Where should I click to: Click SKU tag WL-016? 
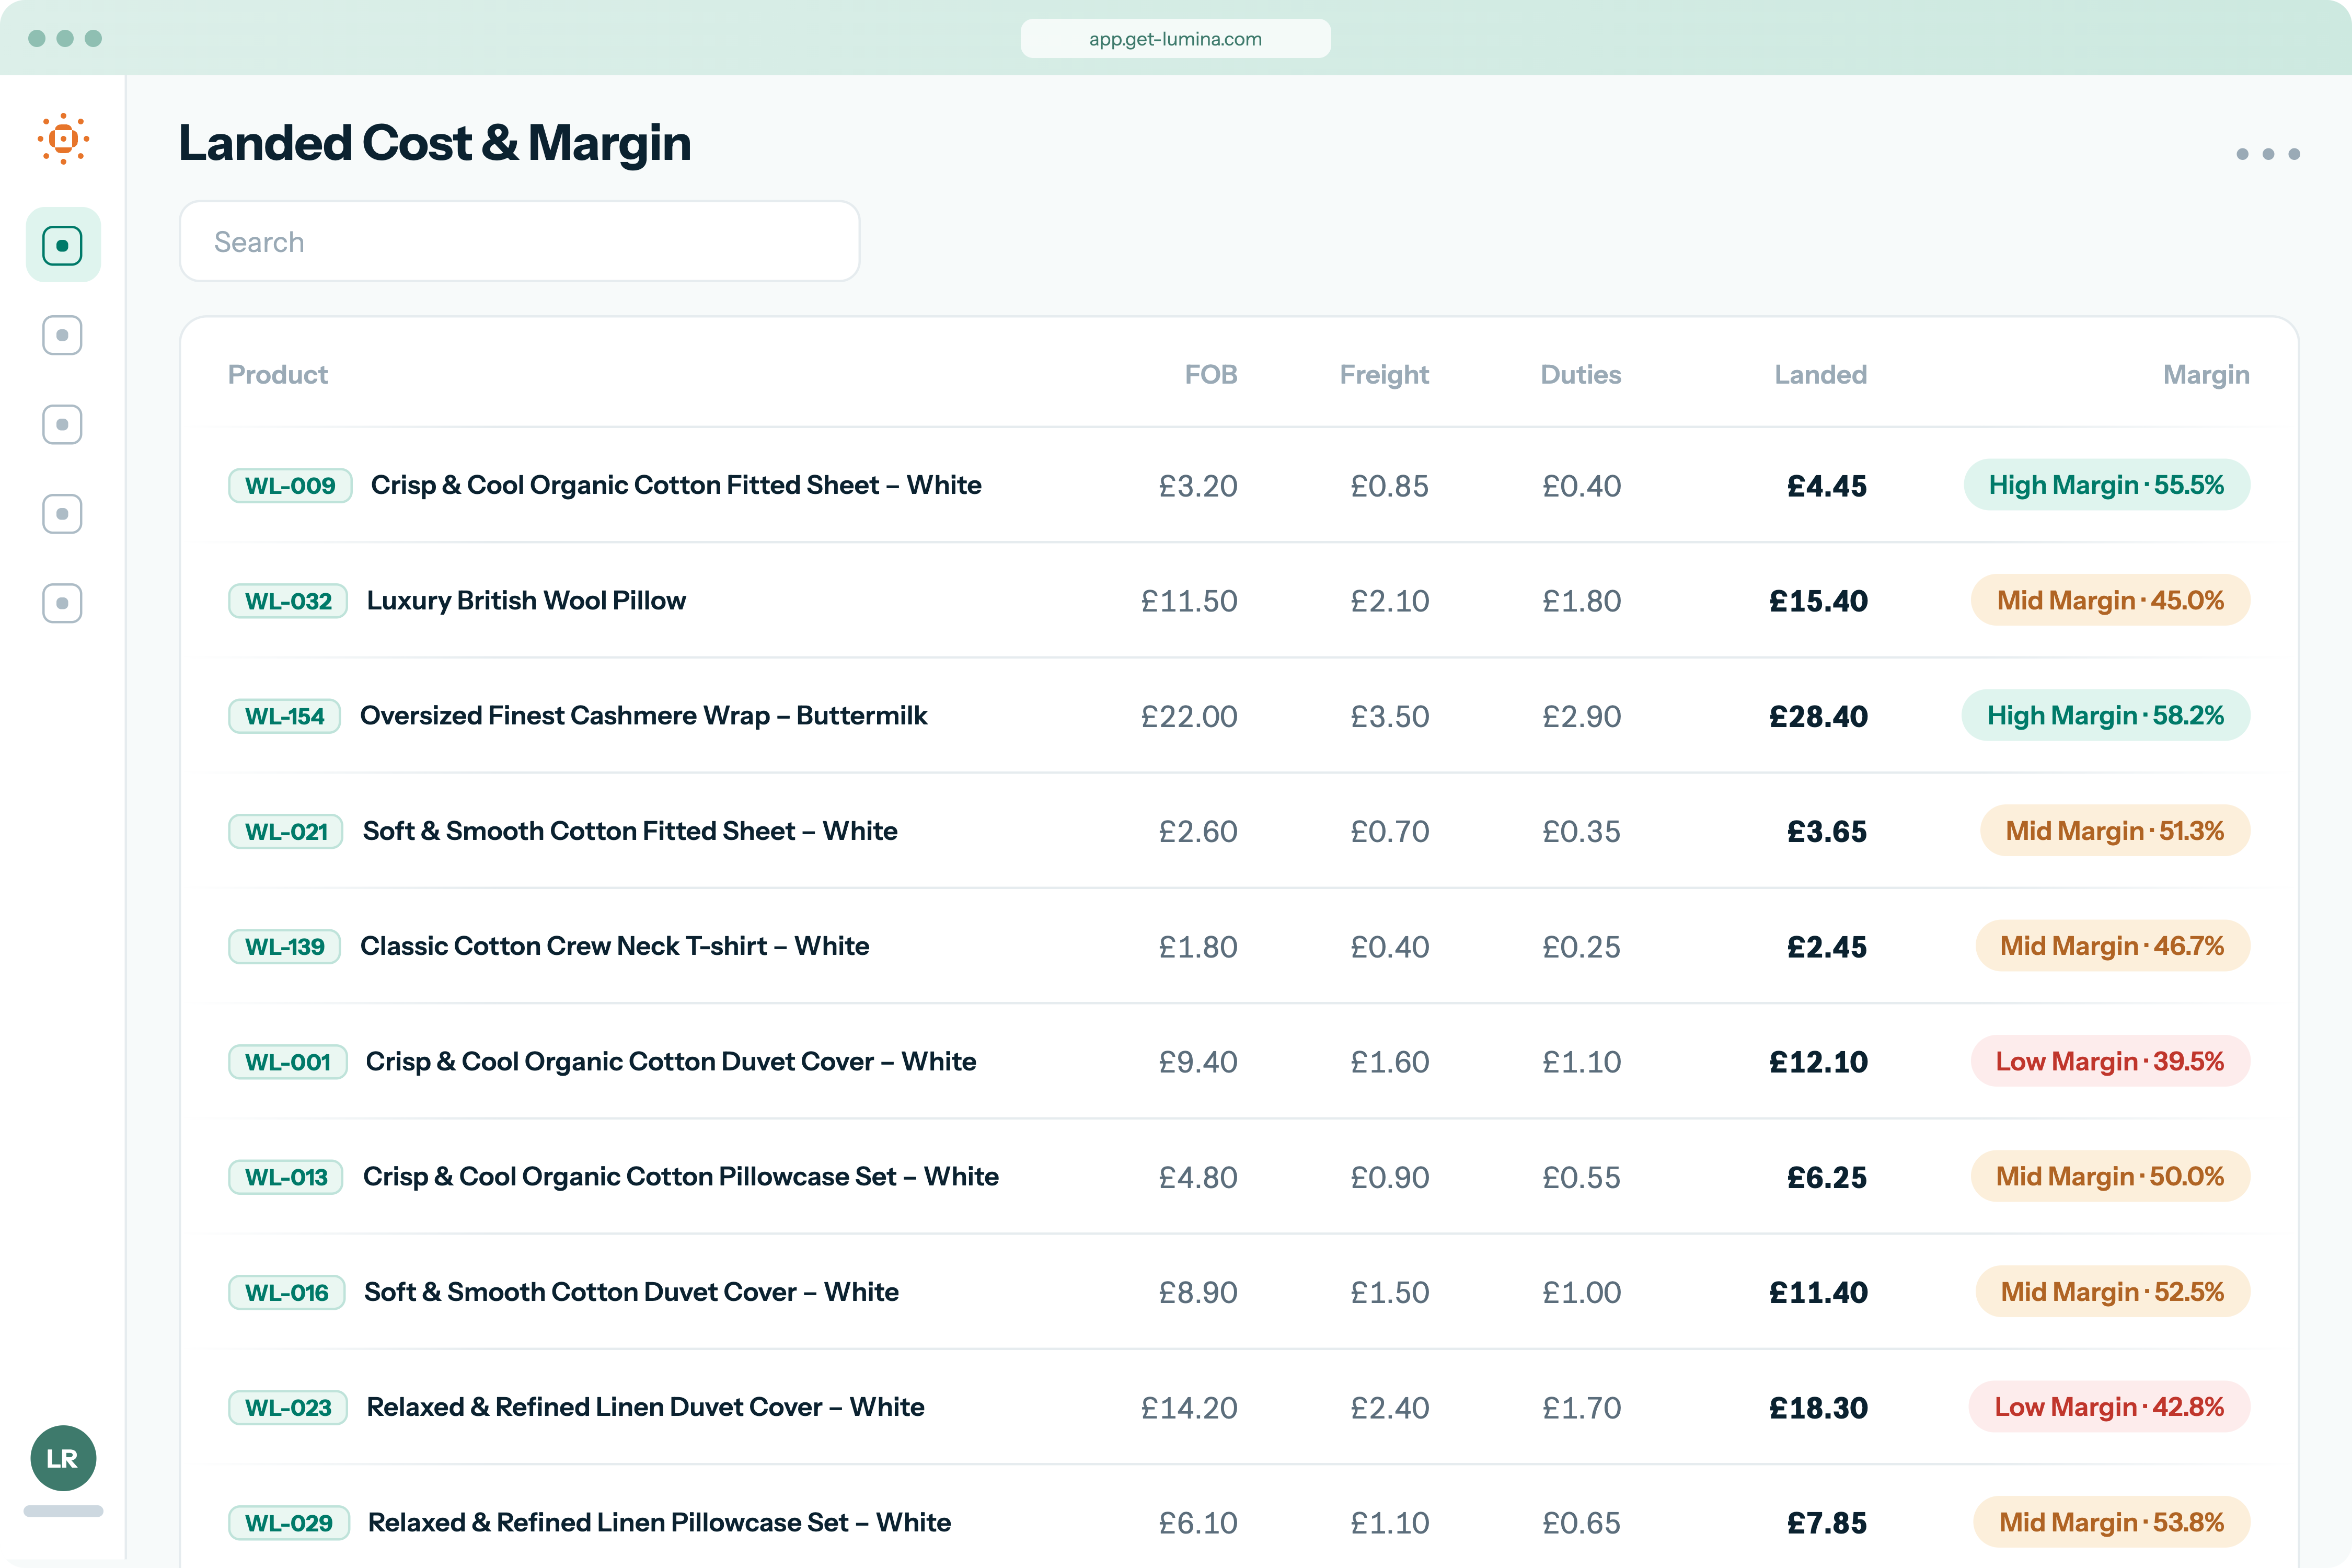click(x=287, y=1293)
